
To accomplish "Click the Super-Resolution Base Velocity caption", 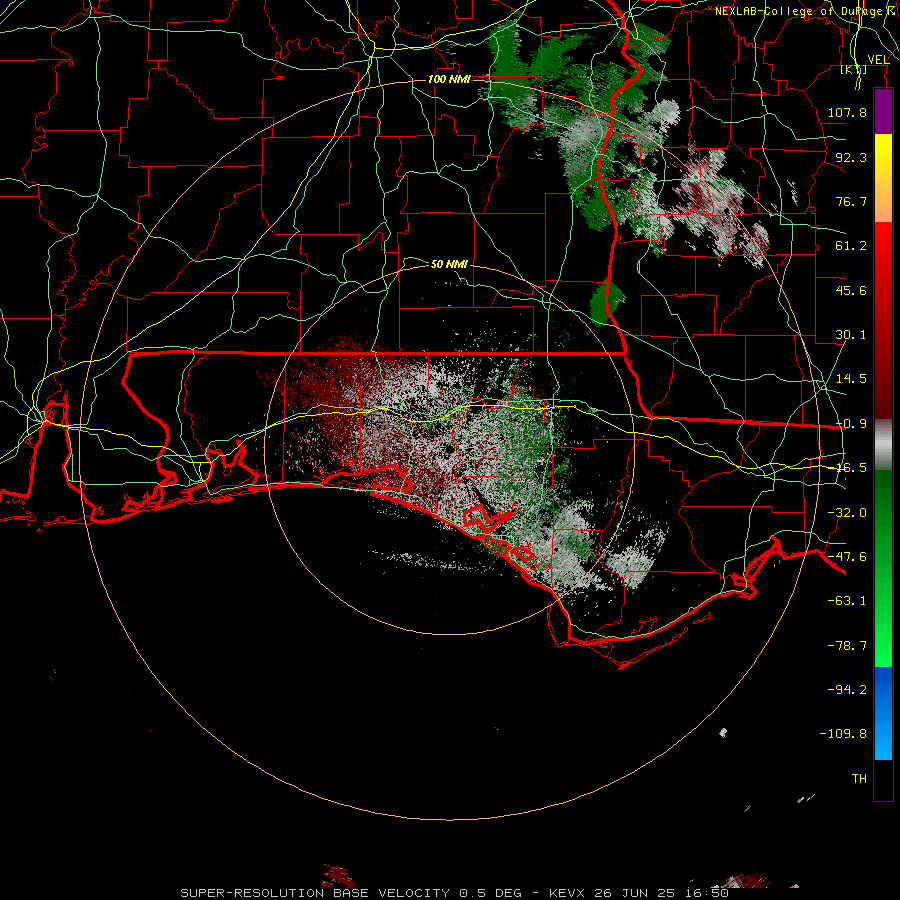I will click(455, 893).
